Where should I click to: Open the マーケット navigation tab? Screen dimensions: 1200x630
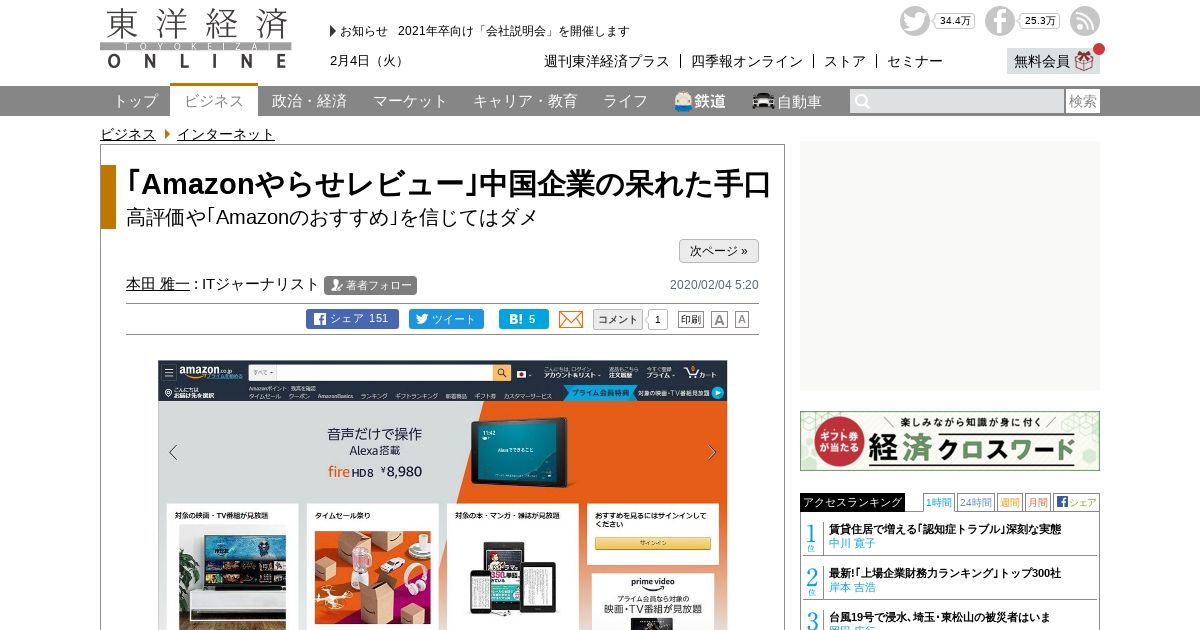410,101
